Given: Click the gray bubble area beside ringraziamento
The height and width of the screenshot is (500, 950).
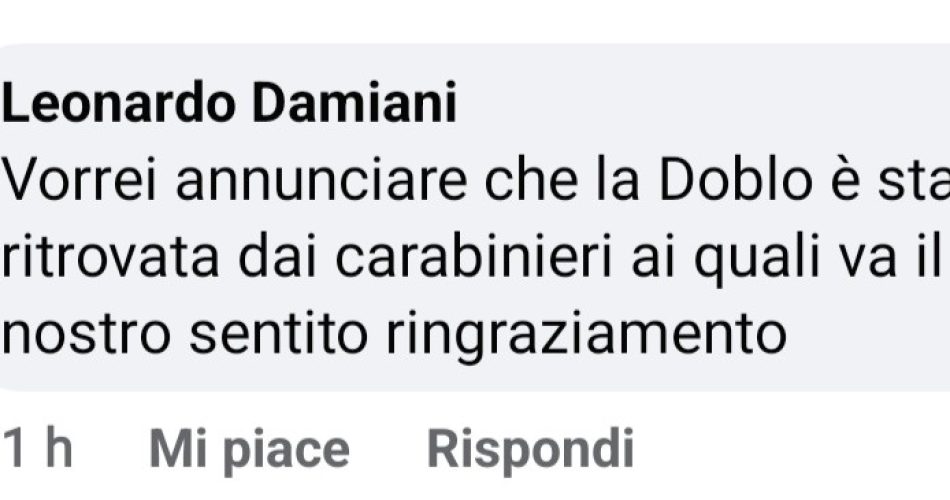Looking at the screenshot, I should pos(866,337).
